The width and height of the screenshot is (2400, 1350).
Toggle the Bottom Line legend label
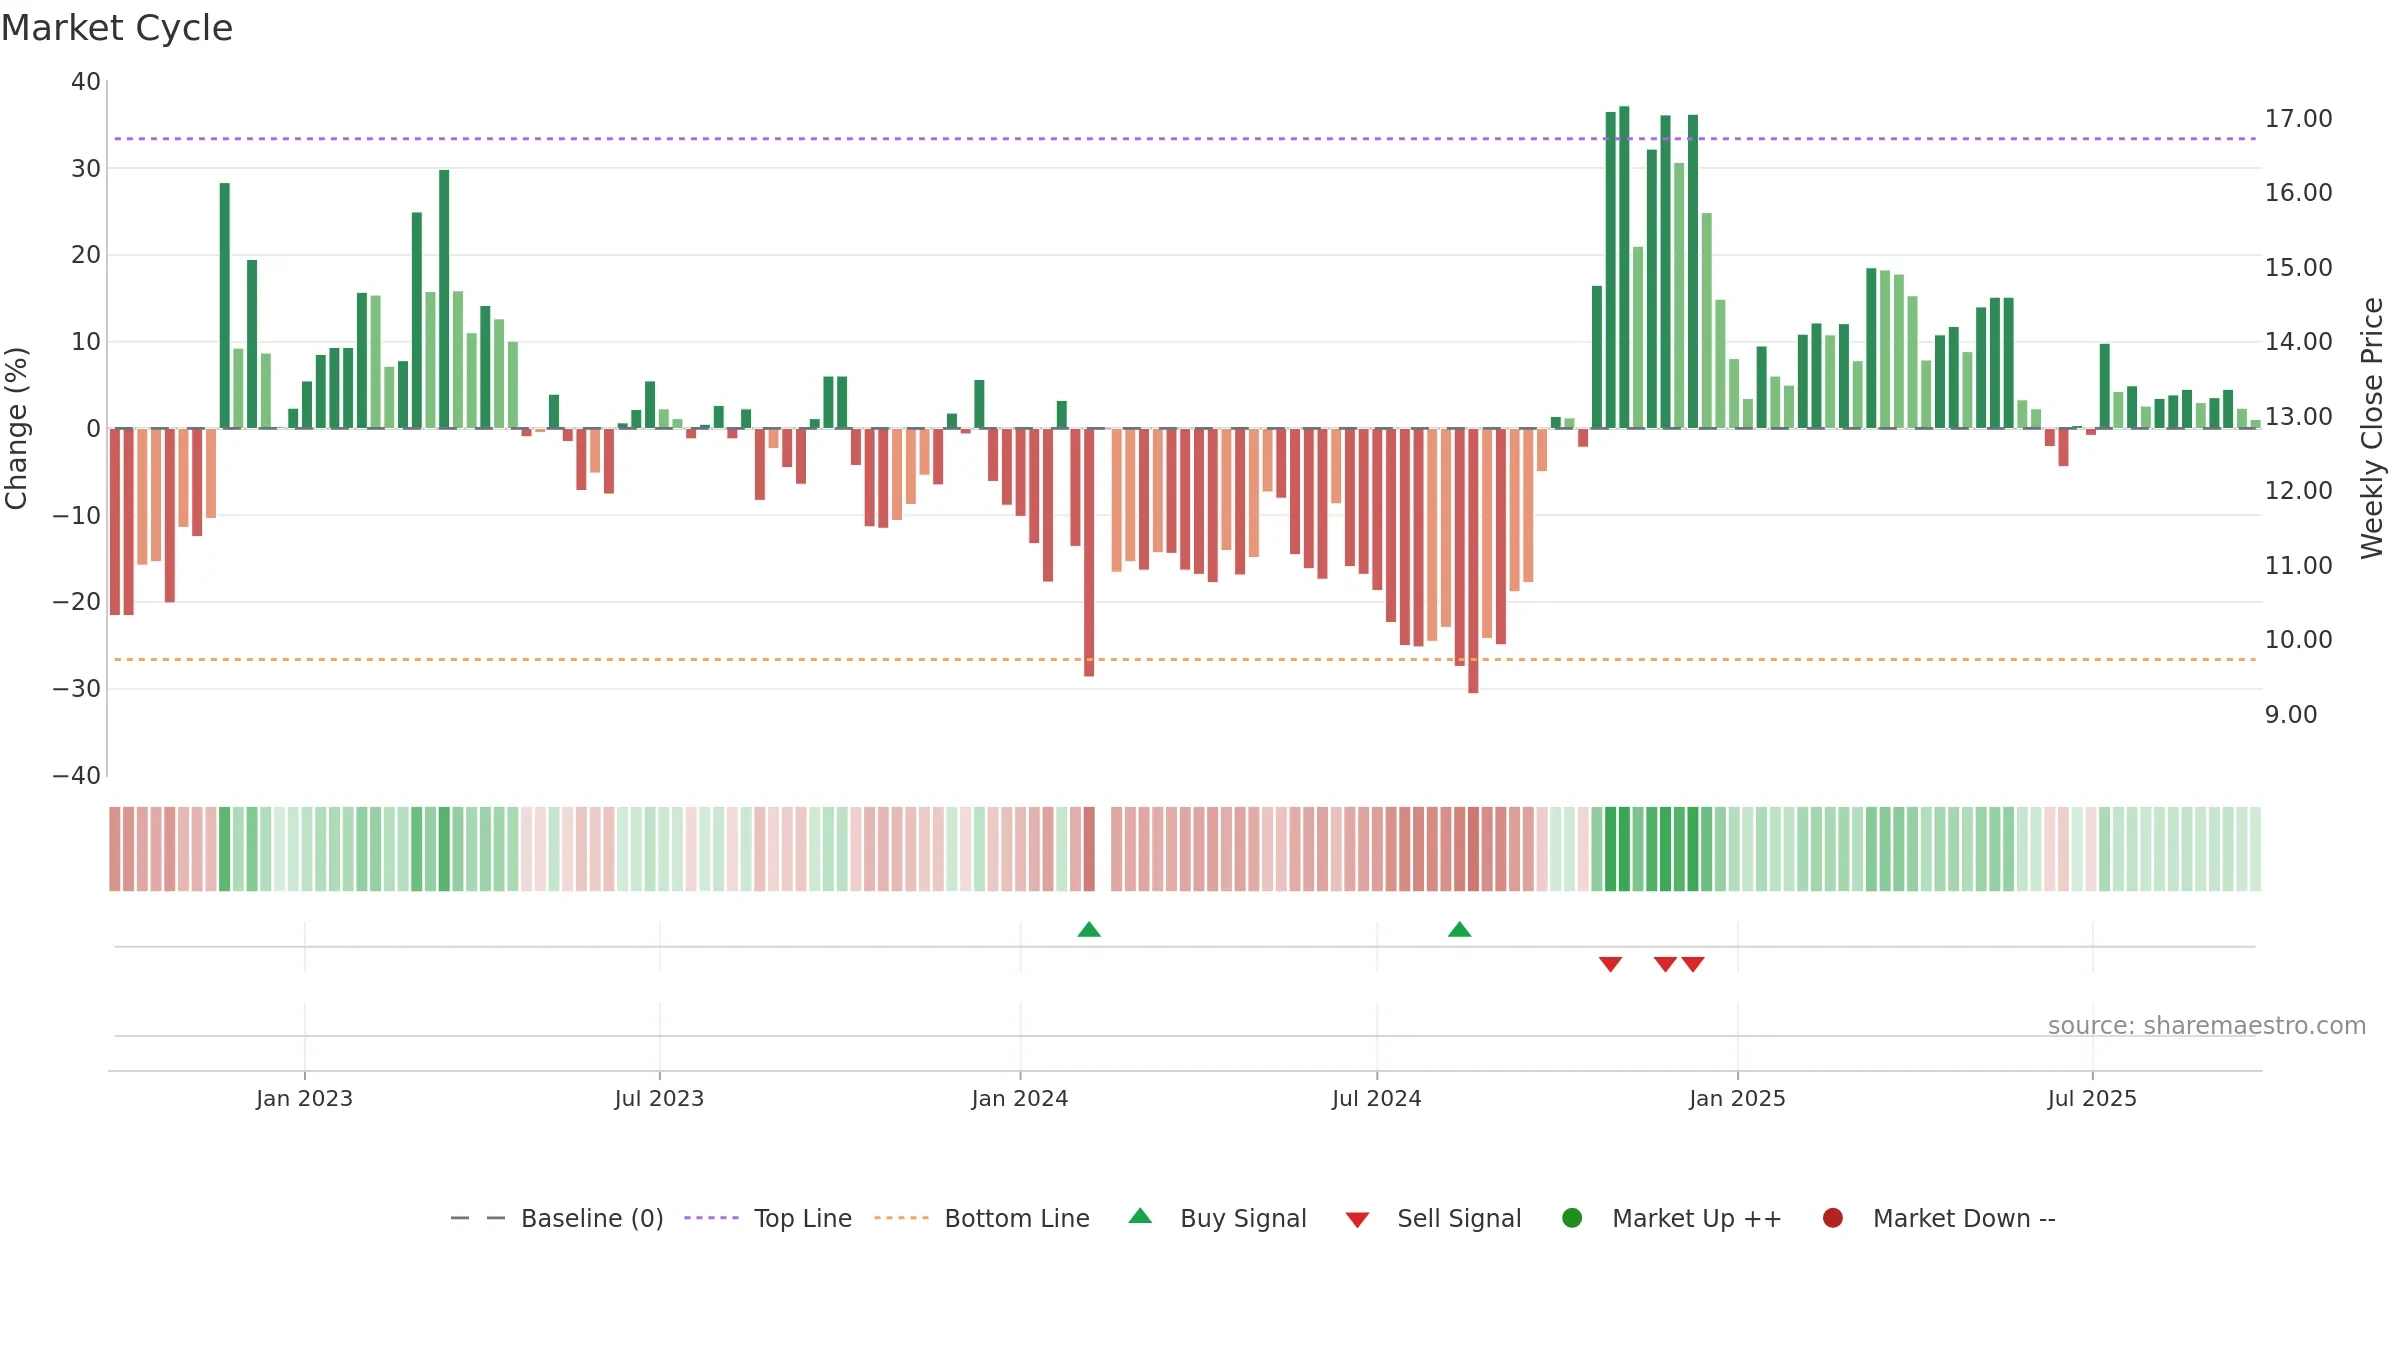point(1017,1218)
